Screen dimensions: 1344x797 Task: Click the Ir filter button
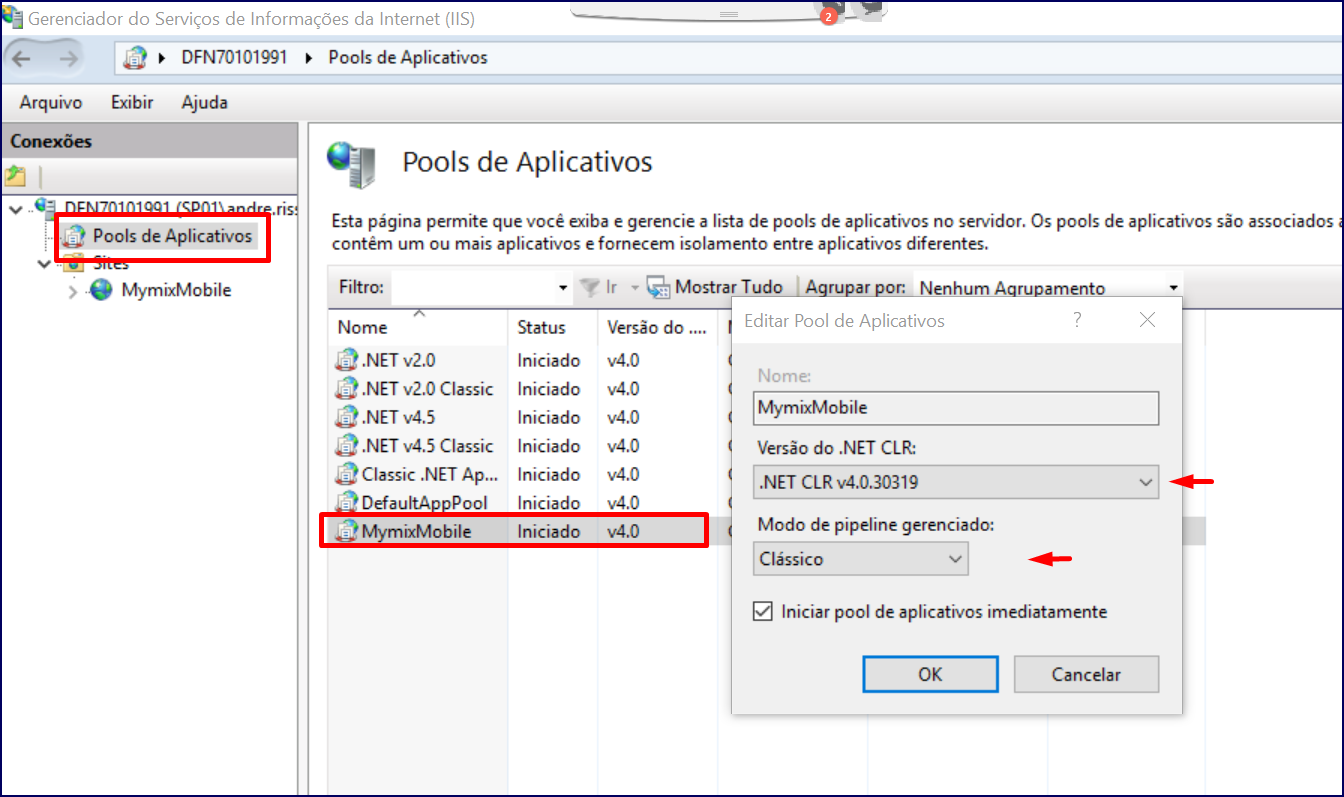coord(611,288)
